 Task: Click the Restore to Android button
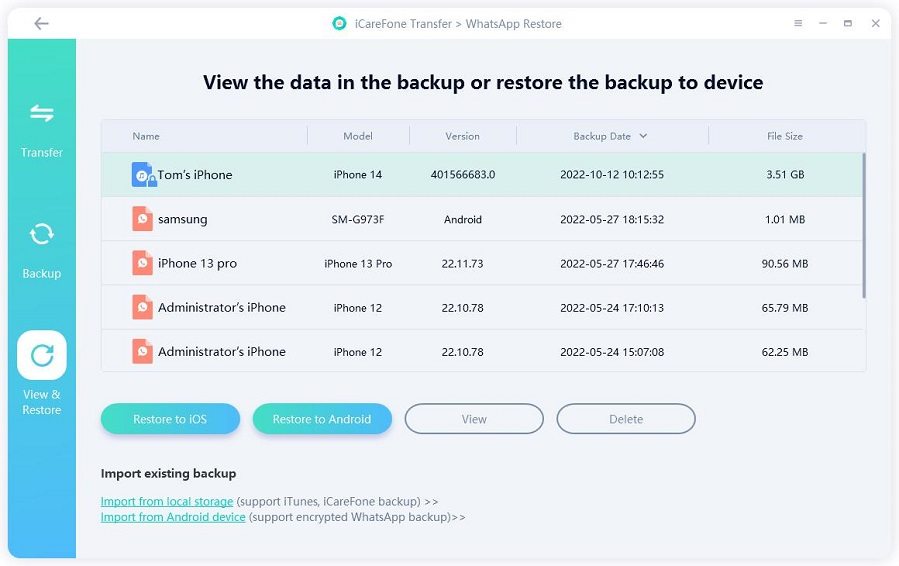pos(322,419)
